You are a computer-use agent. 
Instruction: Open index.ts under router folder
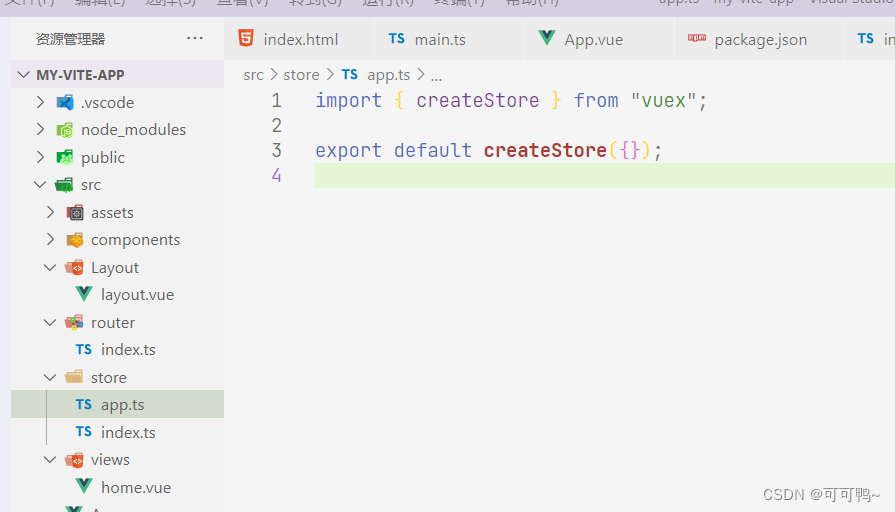tap(128, 349)
